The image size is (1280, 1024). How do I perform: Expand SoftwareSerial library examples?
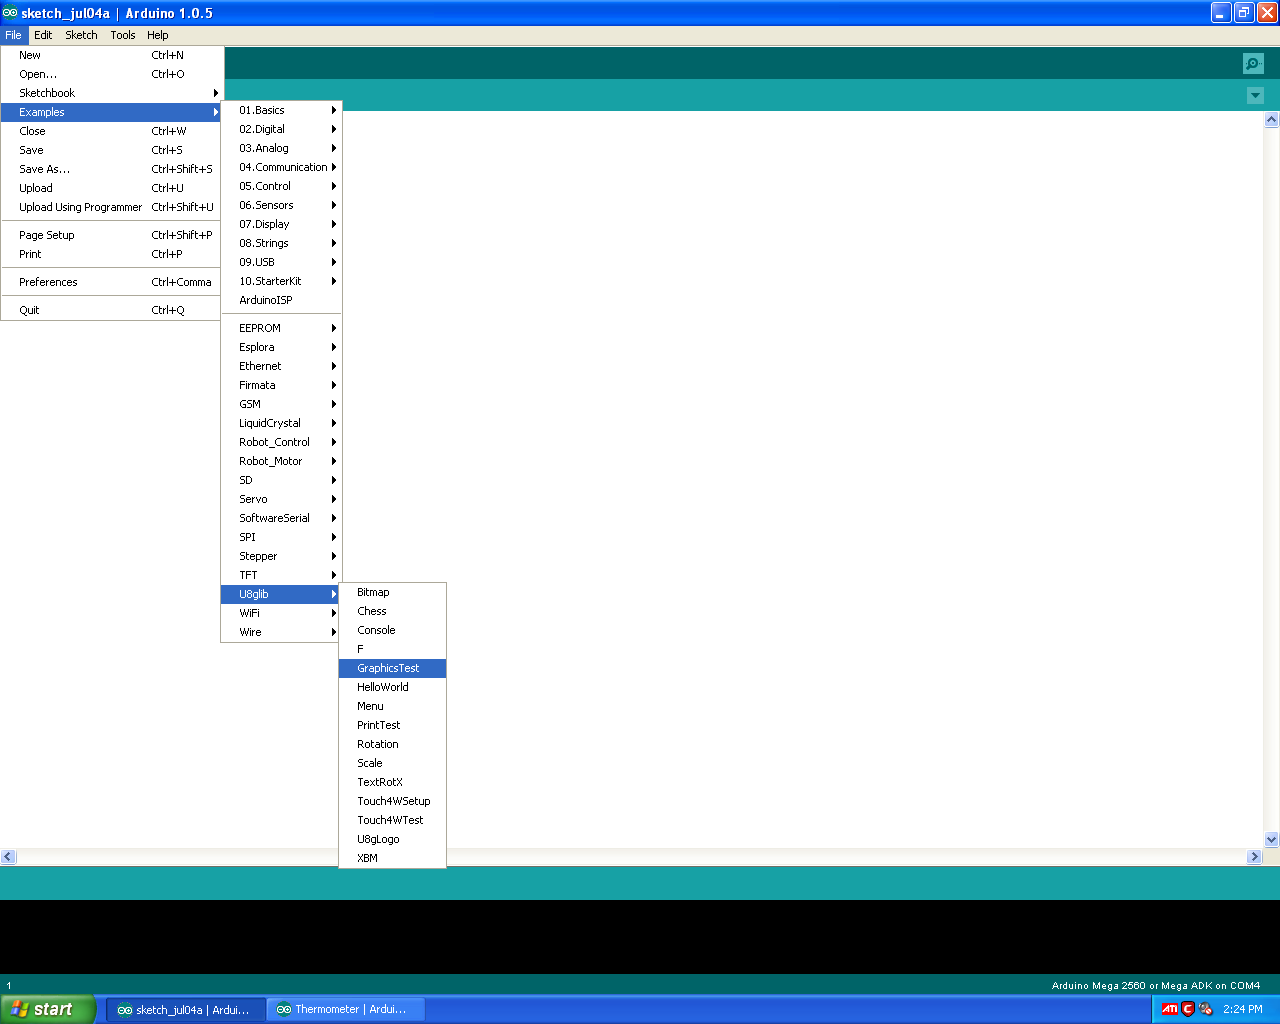[x=281, y=518]
